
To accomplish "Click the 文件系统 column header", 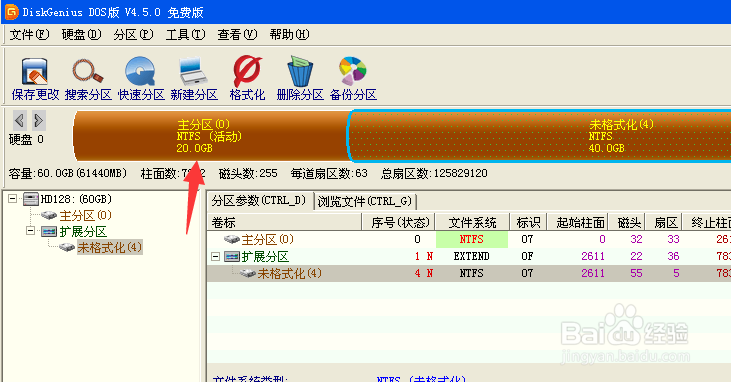I will tap(472, 222).
